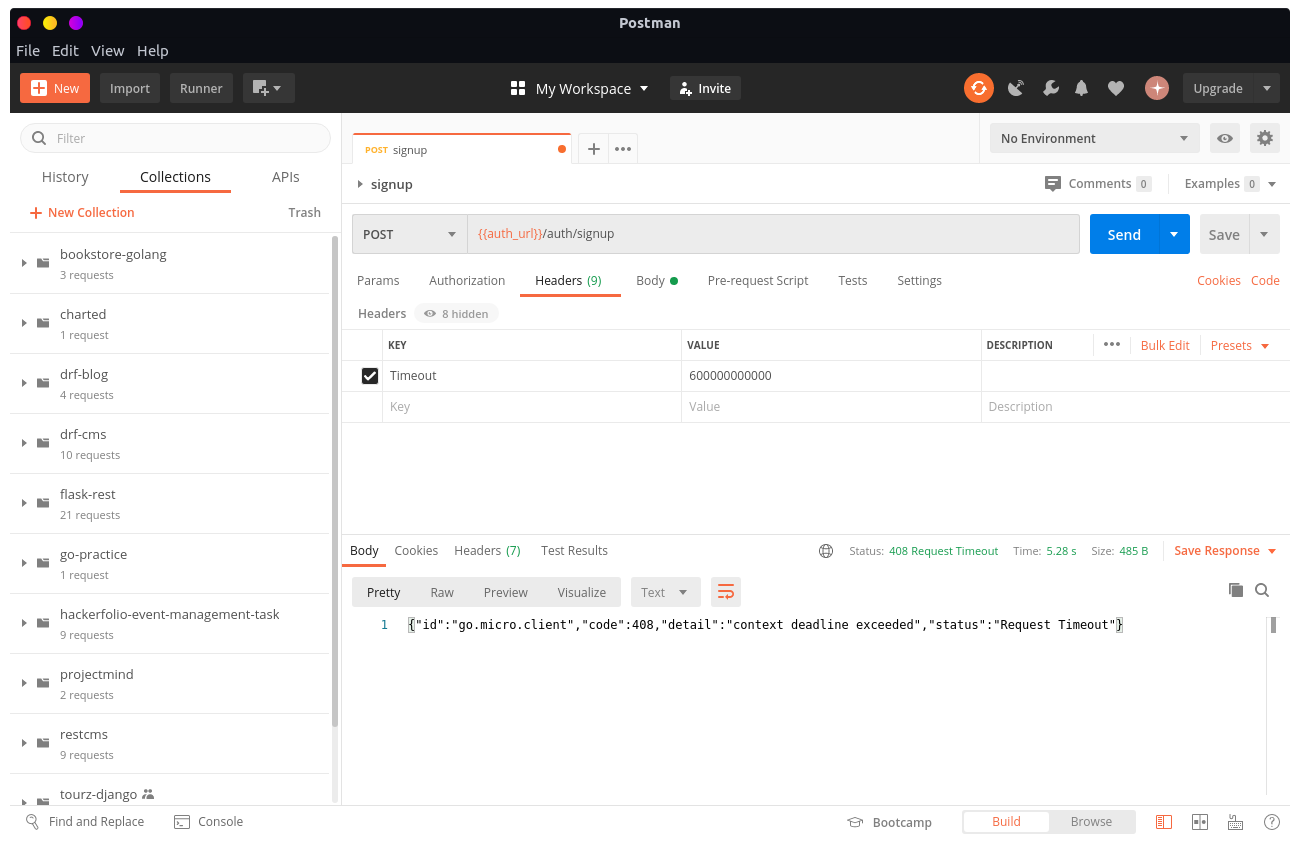Screen dimensions: 1300x848
Task: Select the Raw response view
Action: click(442, 592)
